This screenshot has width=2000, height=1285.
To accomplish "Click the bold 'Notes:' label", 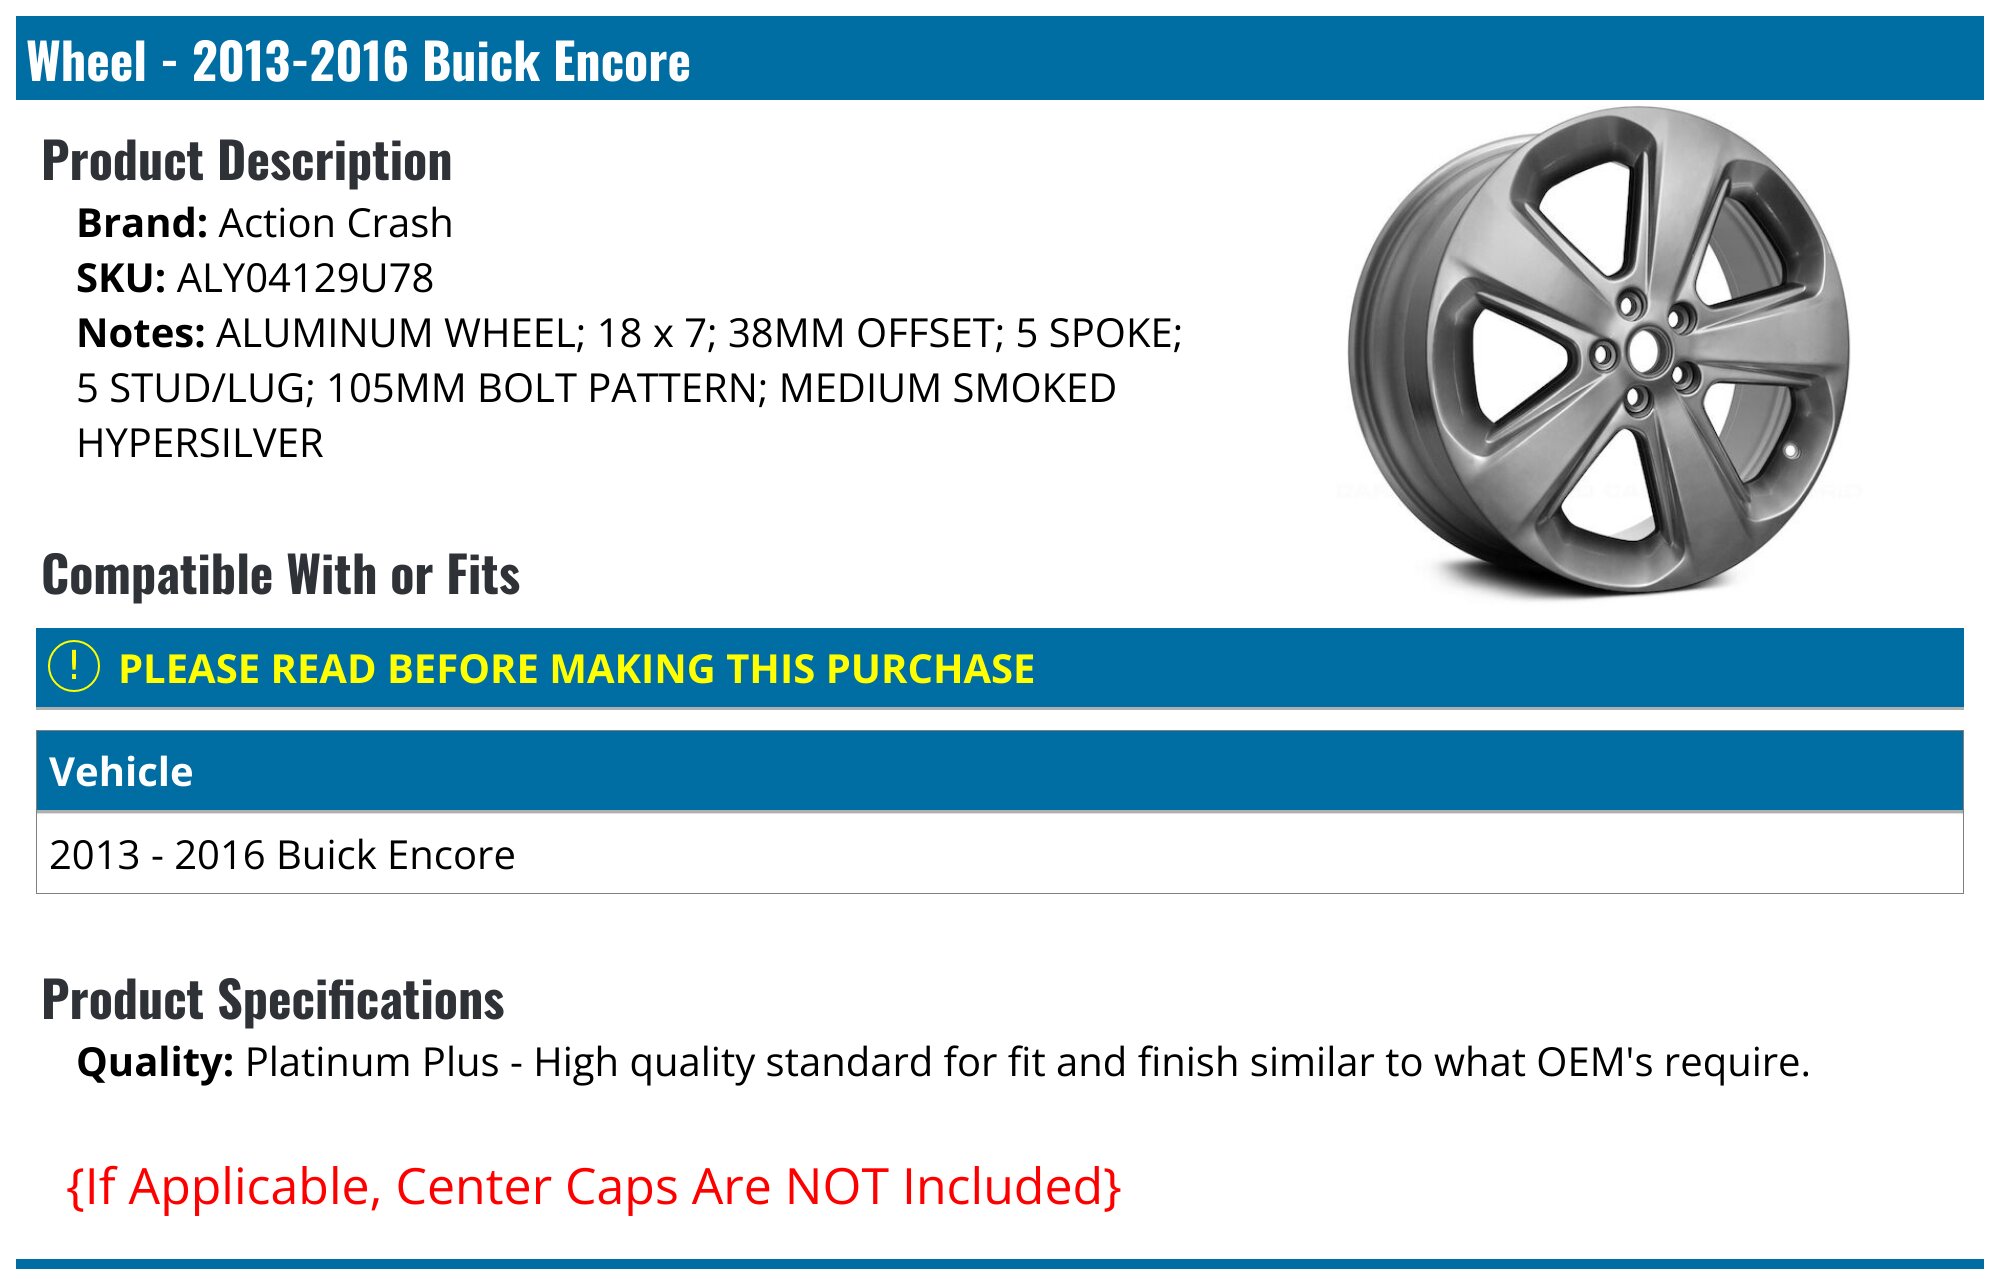I will point(141,333).
